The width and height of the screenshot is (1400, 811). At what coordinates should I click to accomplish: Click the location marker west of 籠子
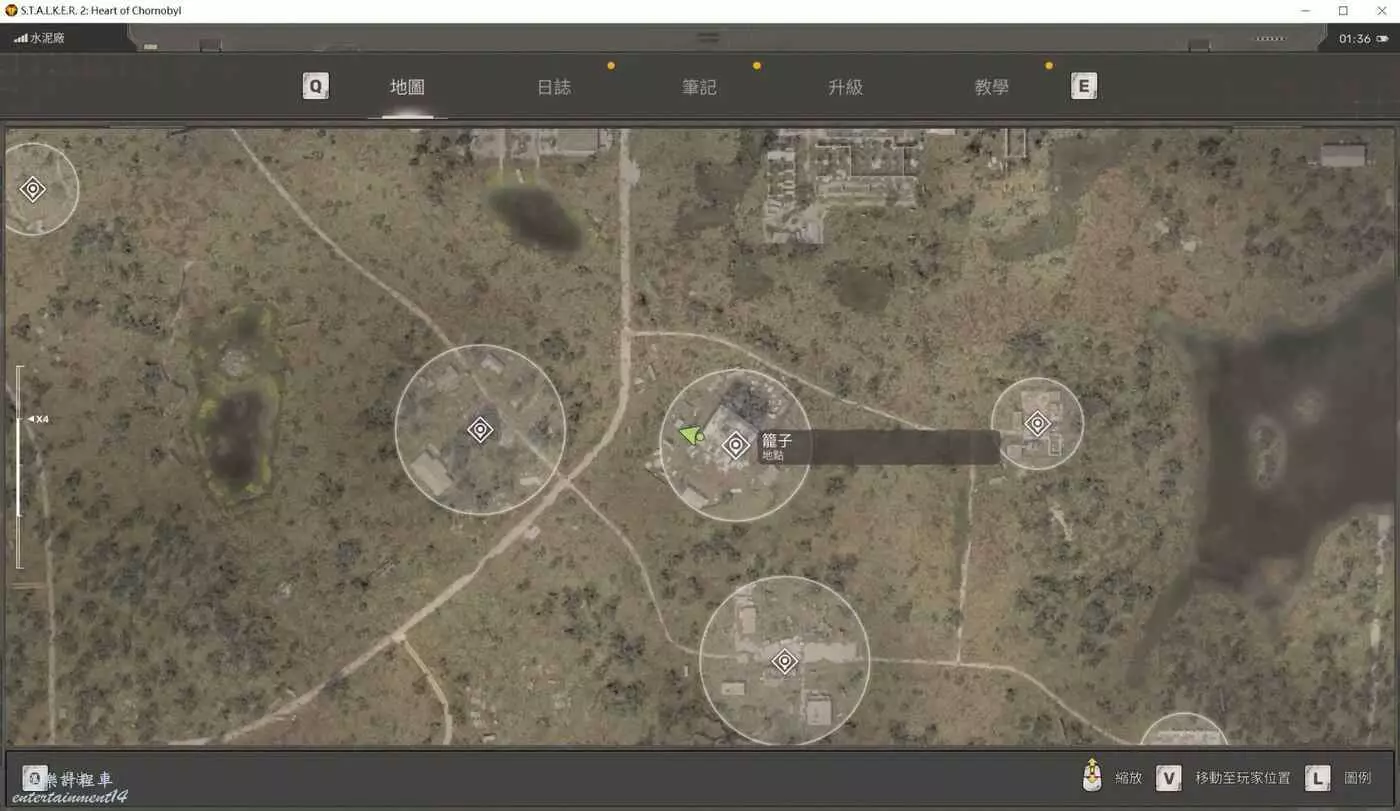480,430
